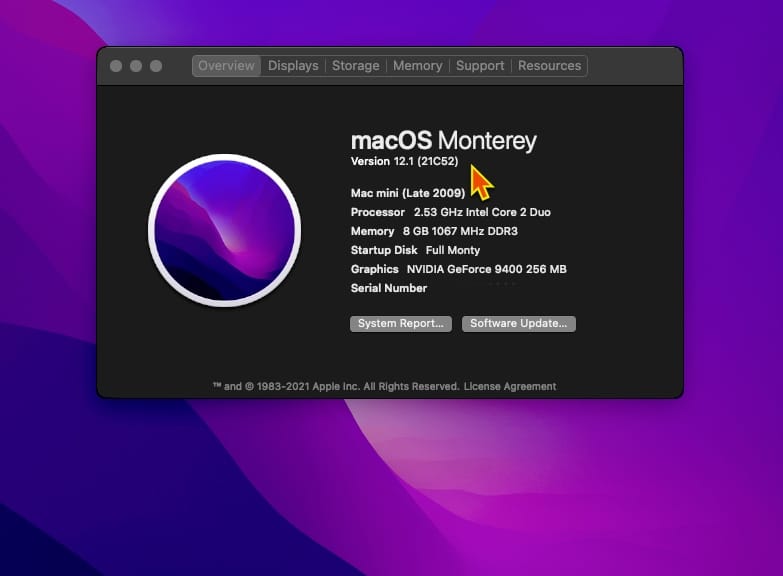Close the About This Mac window
The image size is (783, 576).
[116, 66]
